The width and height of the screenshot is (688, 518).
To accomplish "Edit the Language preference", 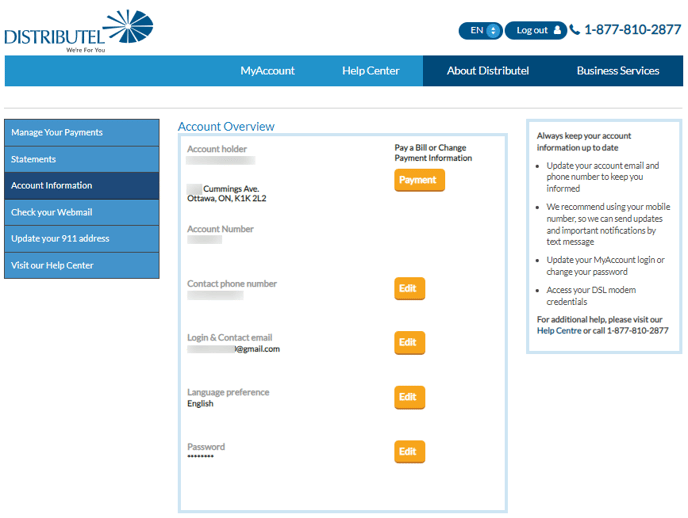I will pos(409,397).
